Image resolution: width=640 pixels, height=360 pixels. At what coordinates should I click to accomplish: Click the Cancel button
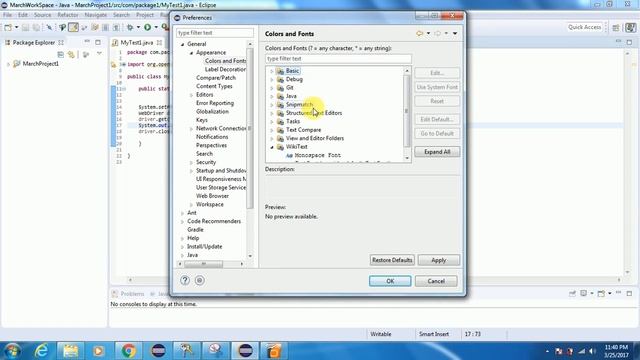(x=436, y=281)
